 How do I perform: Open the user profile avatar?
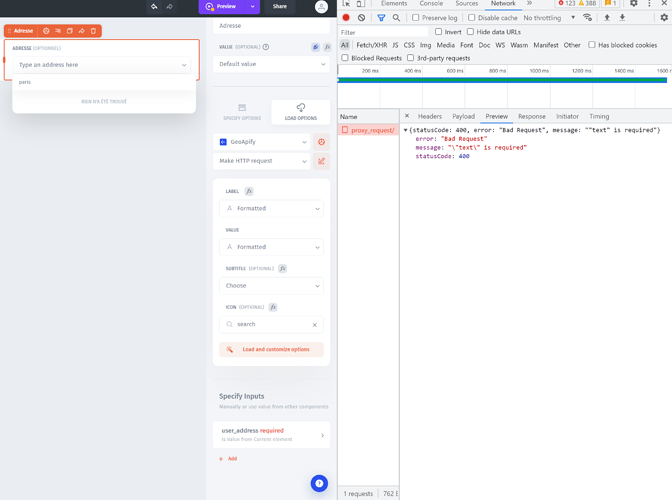321,6
